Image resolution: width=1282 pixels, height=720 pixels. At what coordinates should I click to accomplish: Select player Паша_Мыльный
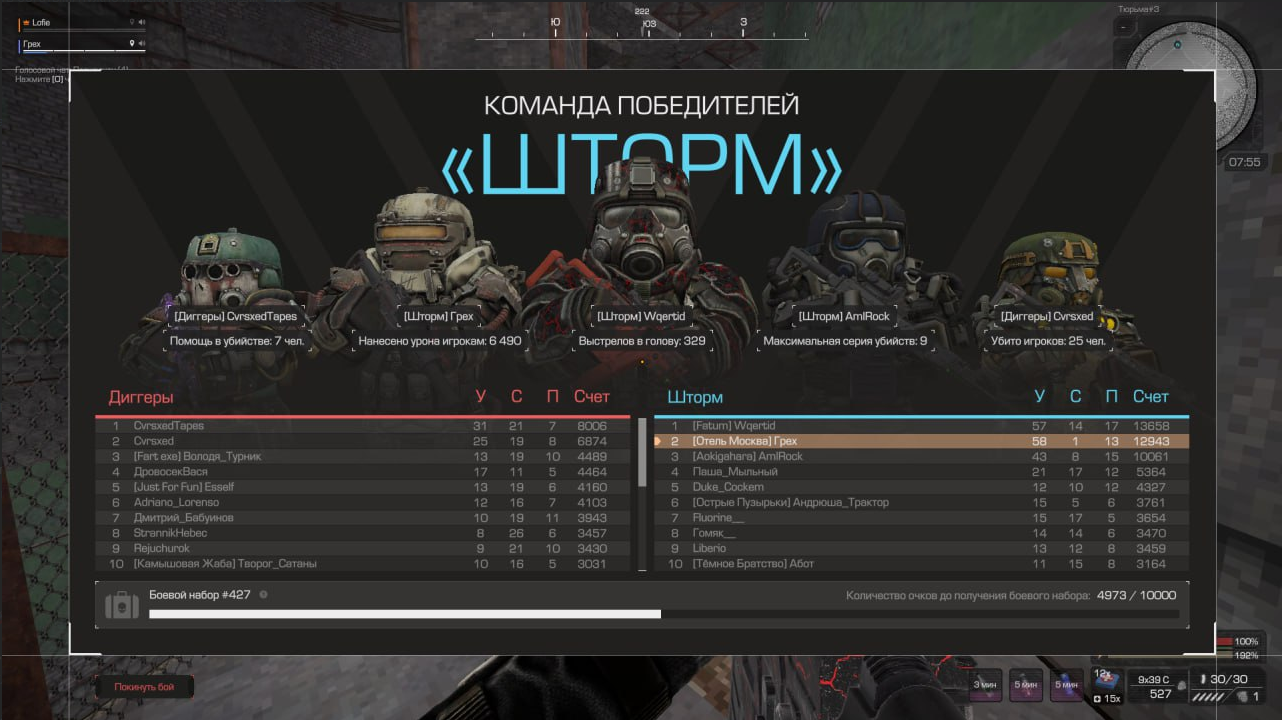pos(922,472)
